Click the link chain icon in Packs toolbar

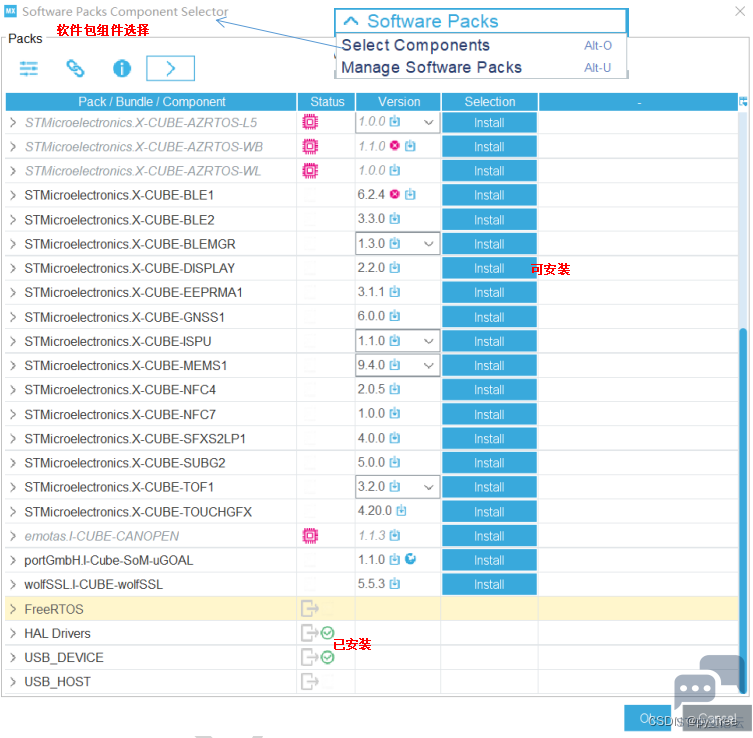click(75, 68)
